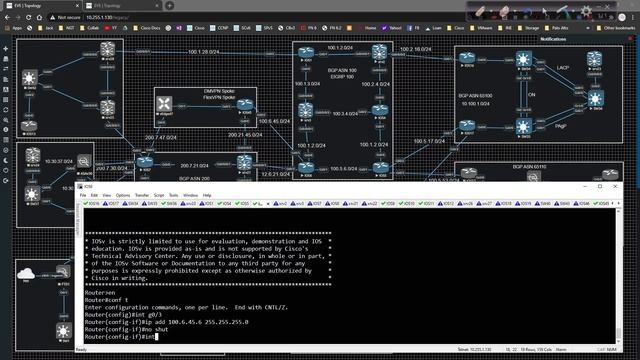Open the VMware bookmark folder
Image resolution: width=640 pixels, height=360 pixels.
point(482,28)
